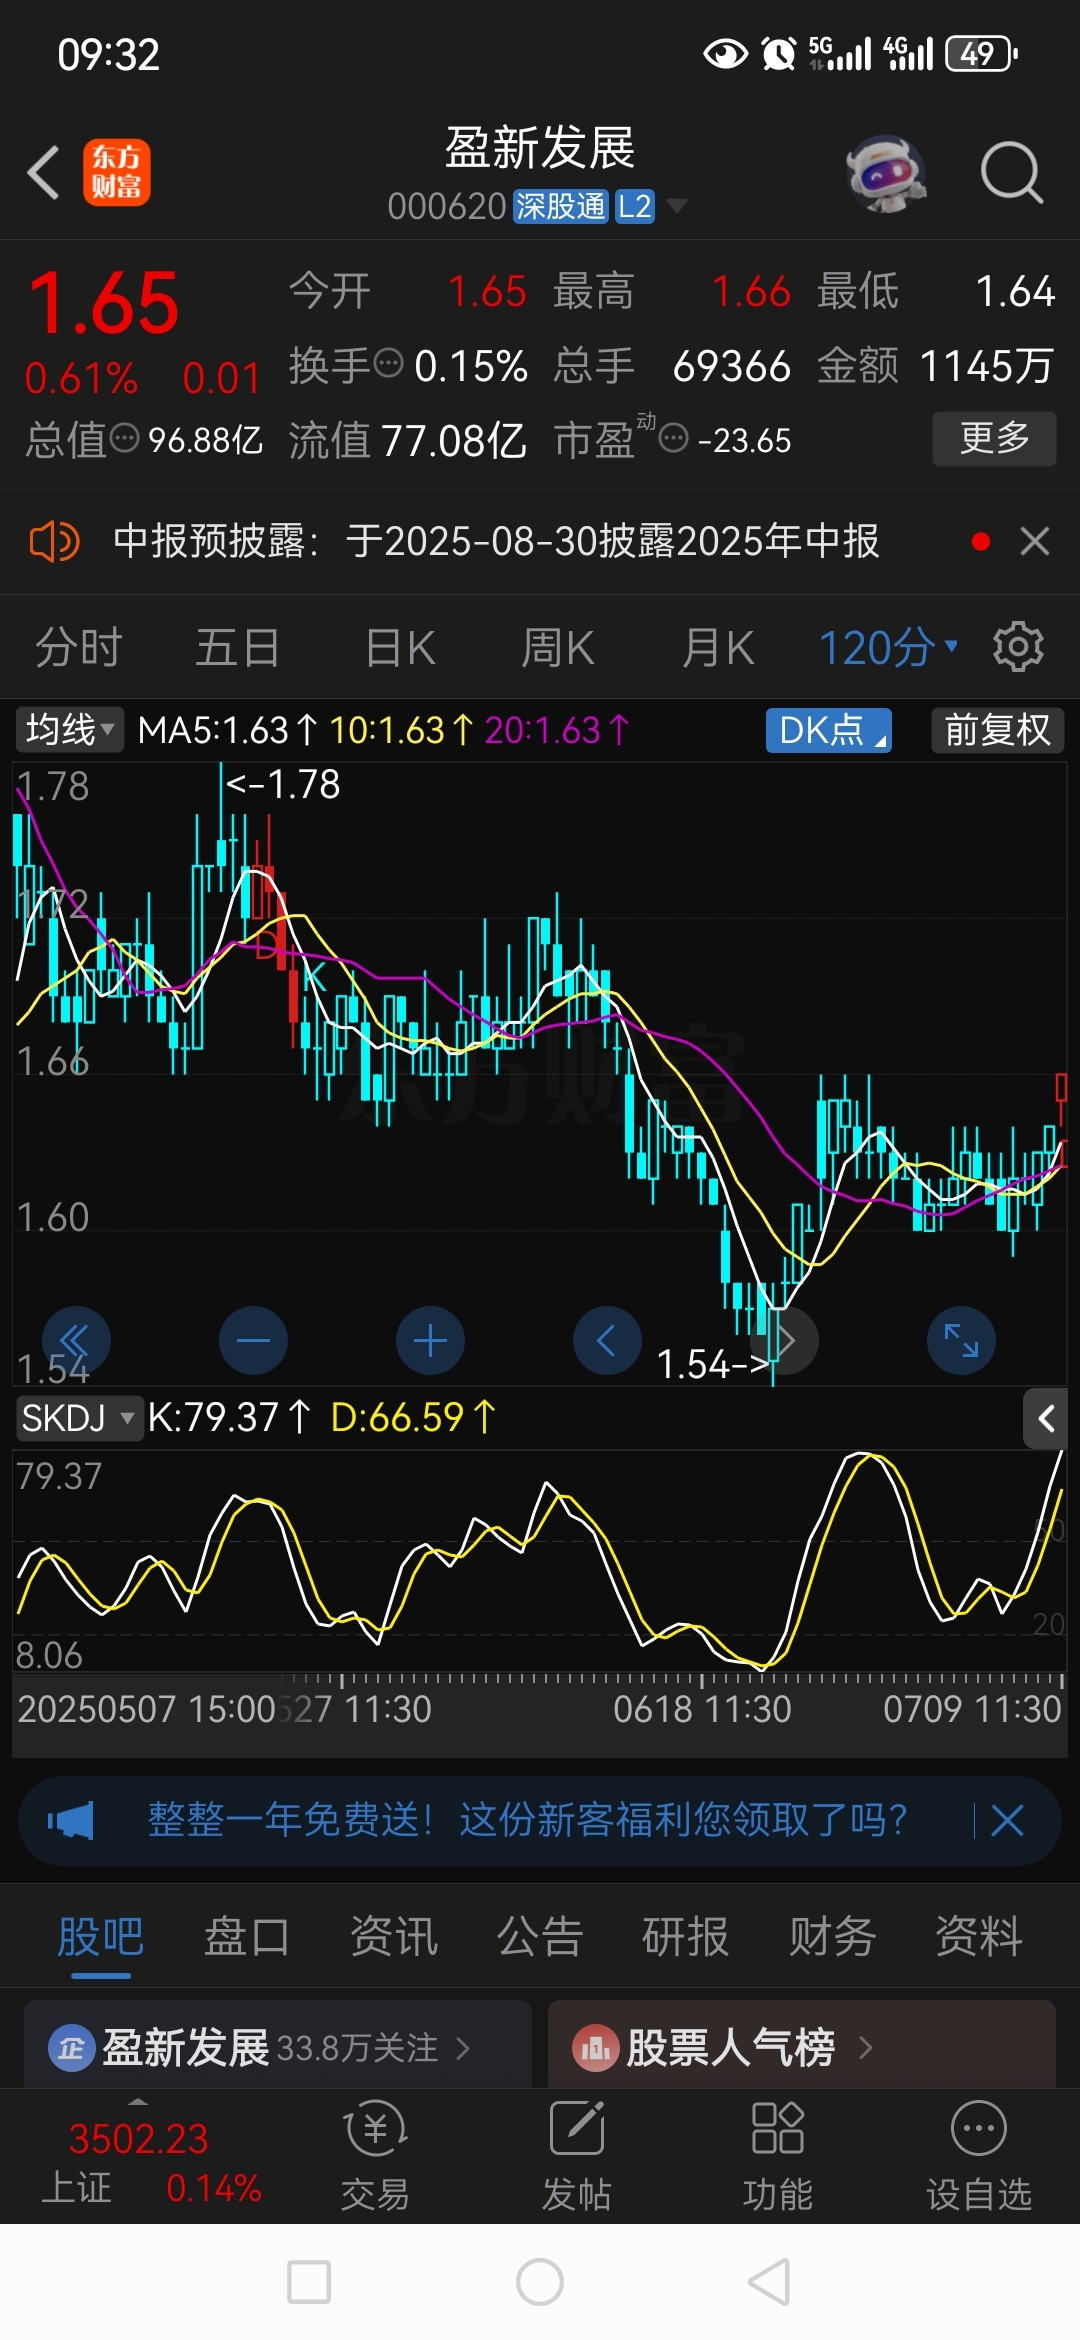Viewport: 1080px width, 2340px height.
Task: Select the 资讯 tab
Action: point(394,1937)
